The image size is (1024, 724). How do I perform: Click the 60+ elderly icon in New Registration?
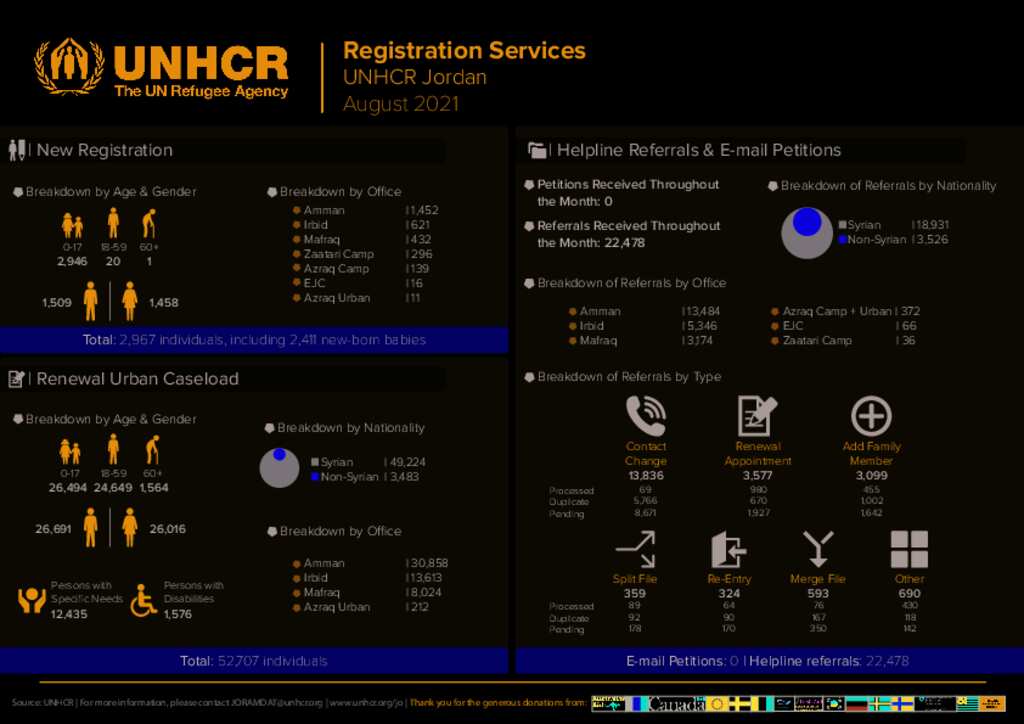[x=150, y=223]
